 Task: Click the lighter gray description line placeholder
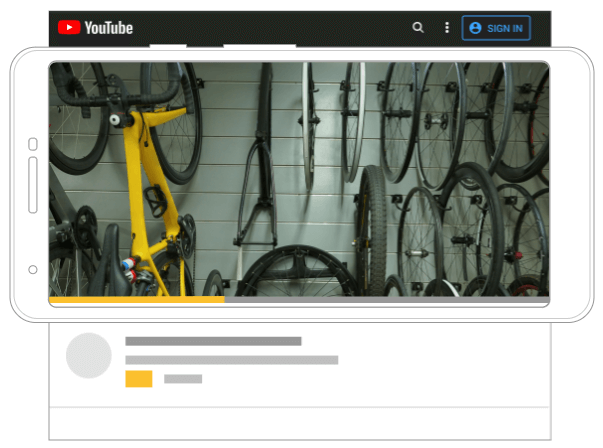[x=232, y=360]
